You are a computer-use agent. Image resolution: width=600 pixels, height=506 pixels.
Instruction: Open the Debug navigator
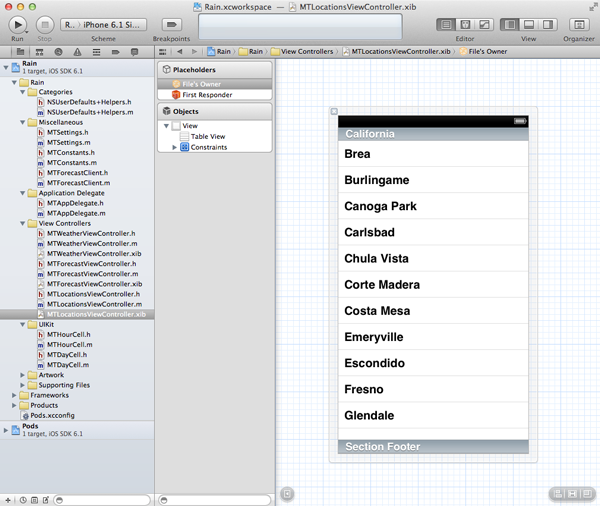[x=96, y=52]
